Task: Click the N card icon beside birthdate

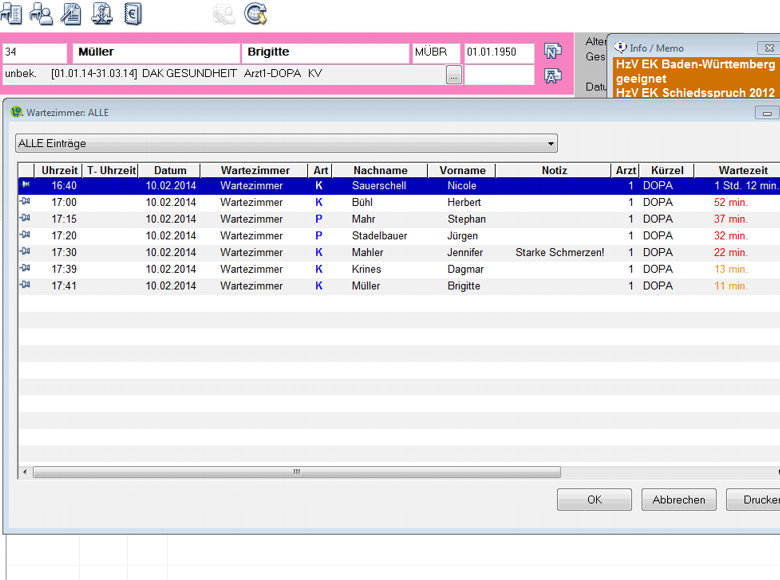Action: pyautogui.click(x=552, y=52)
